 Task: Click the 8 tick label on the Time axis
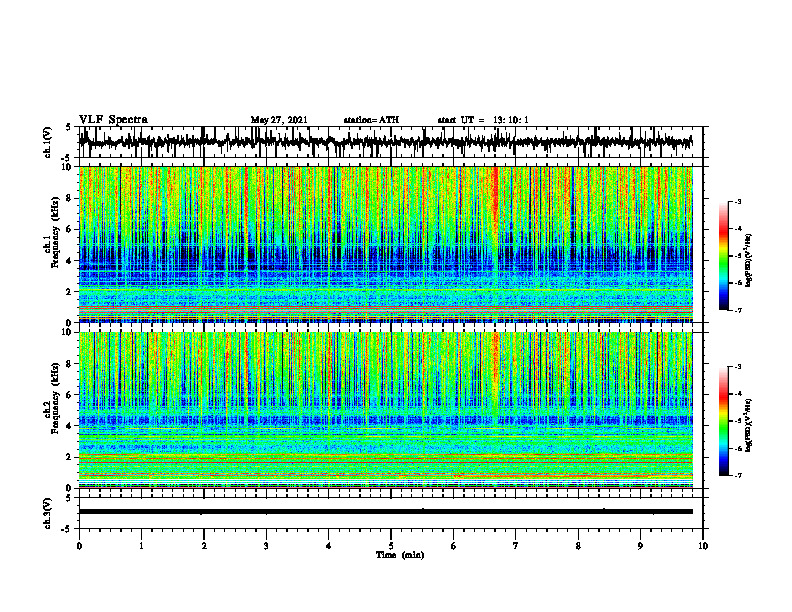tap(578, 546)
